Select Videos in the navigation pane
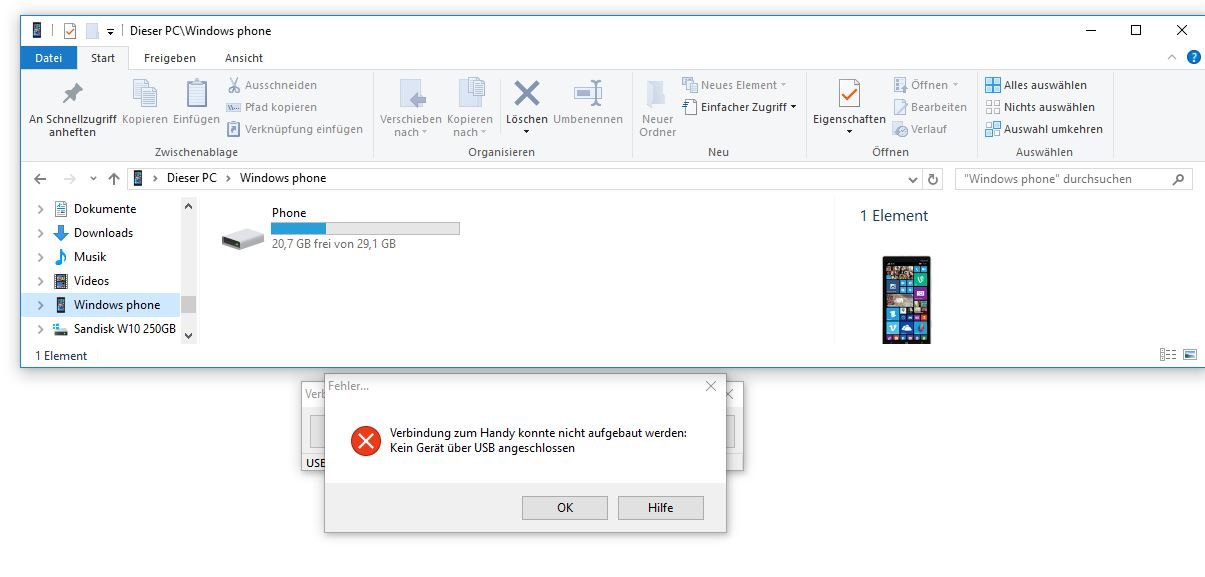Screen dimensions: 1205x577 pyautogui.click(x=91, y=281)
